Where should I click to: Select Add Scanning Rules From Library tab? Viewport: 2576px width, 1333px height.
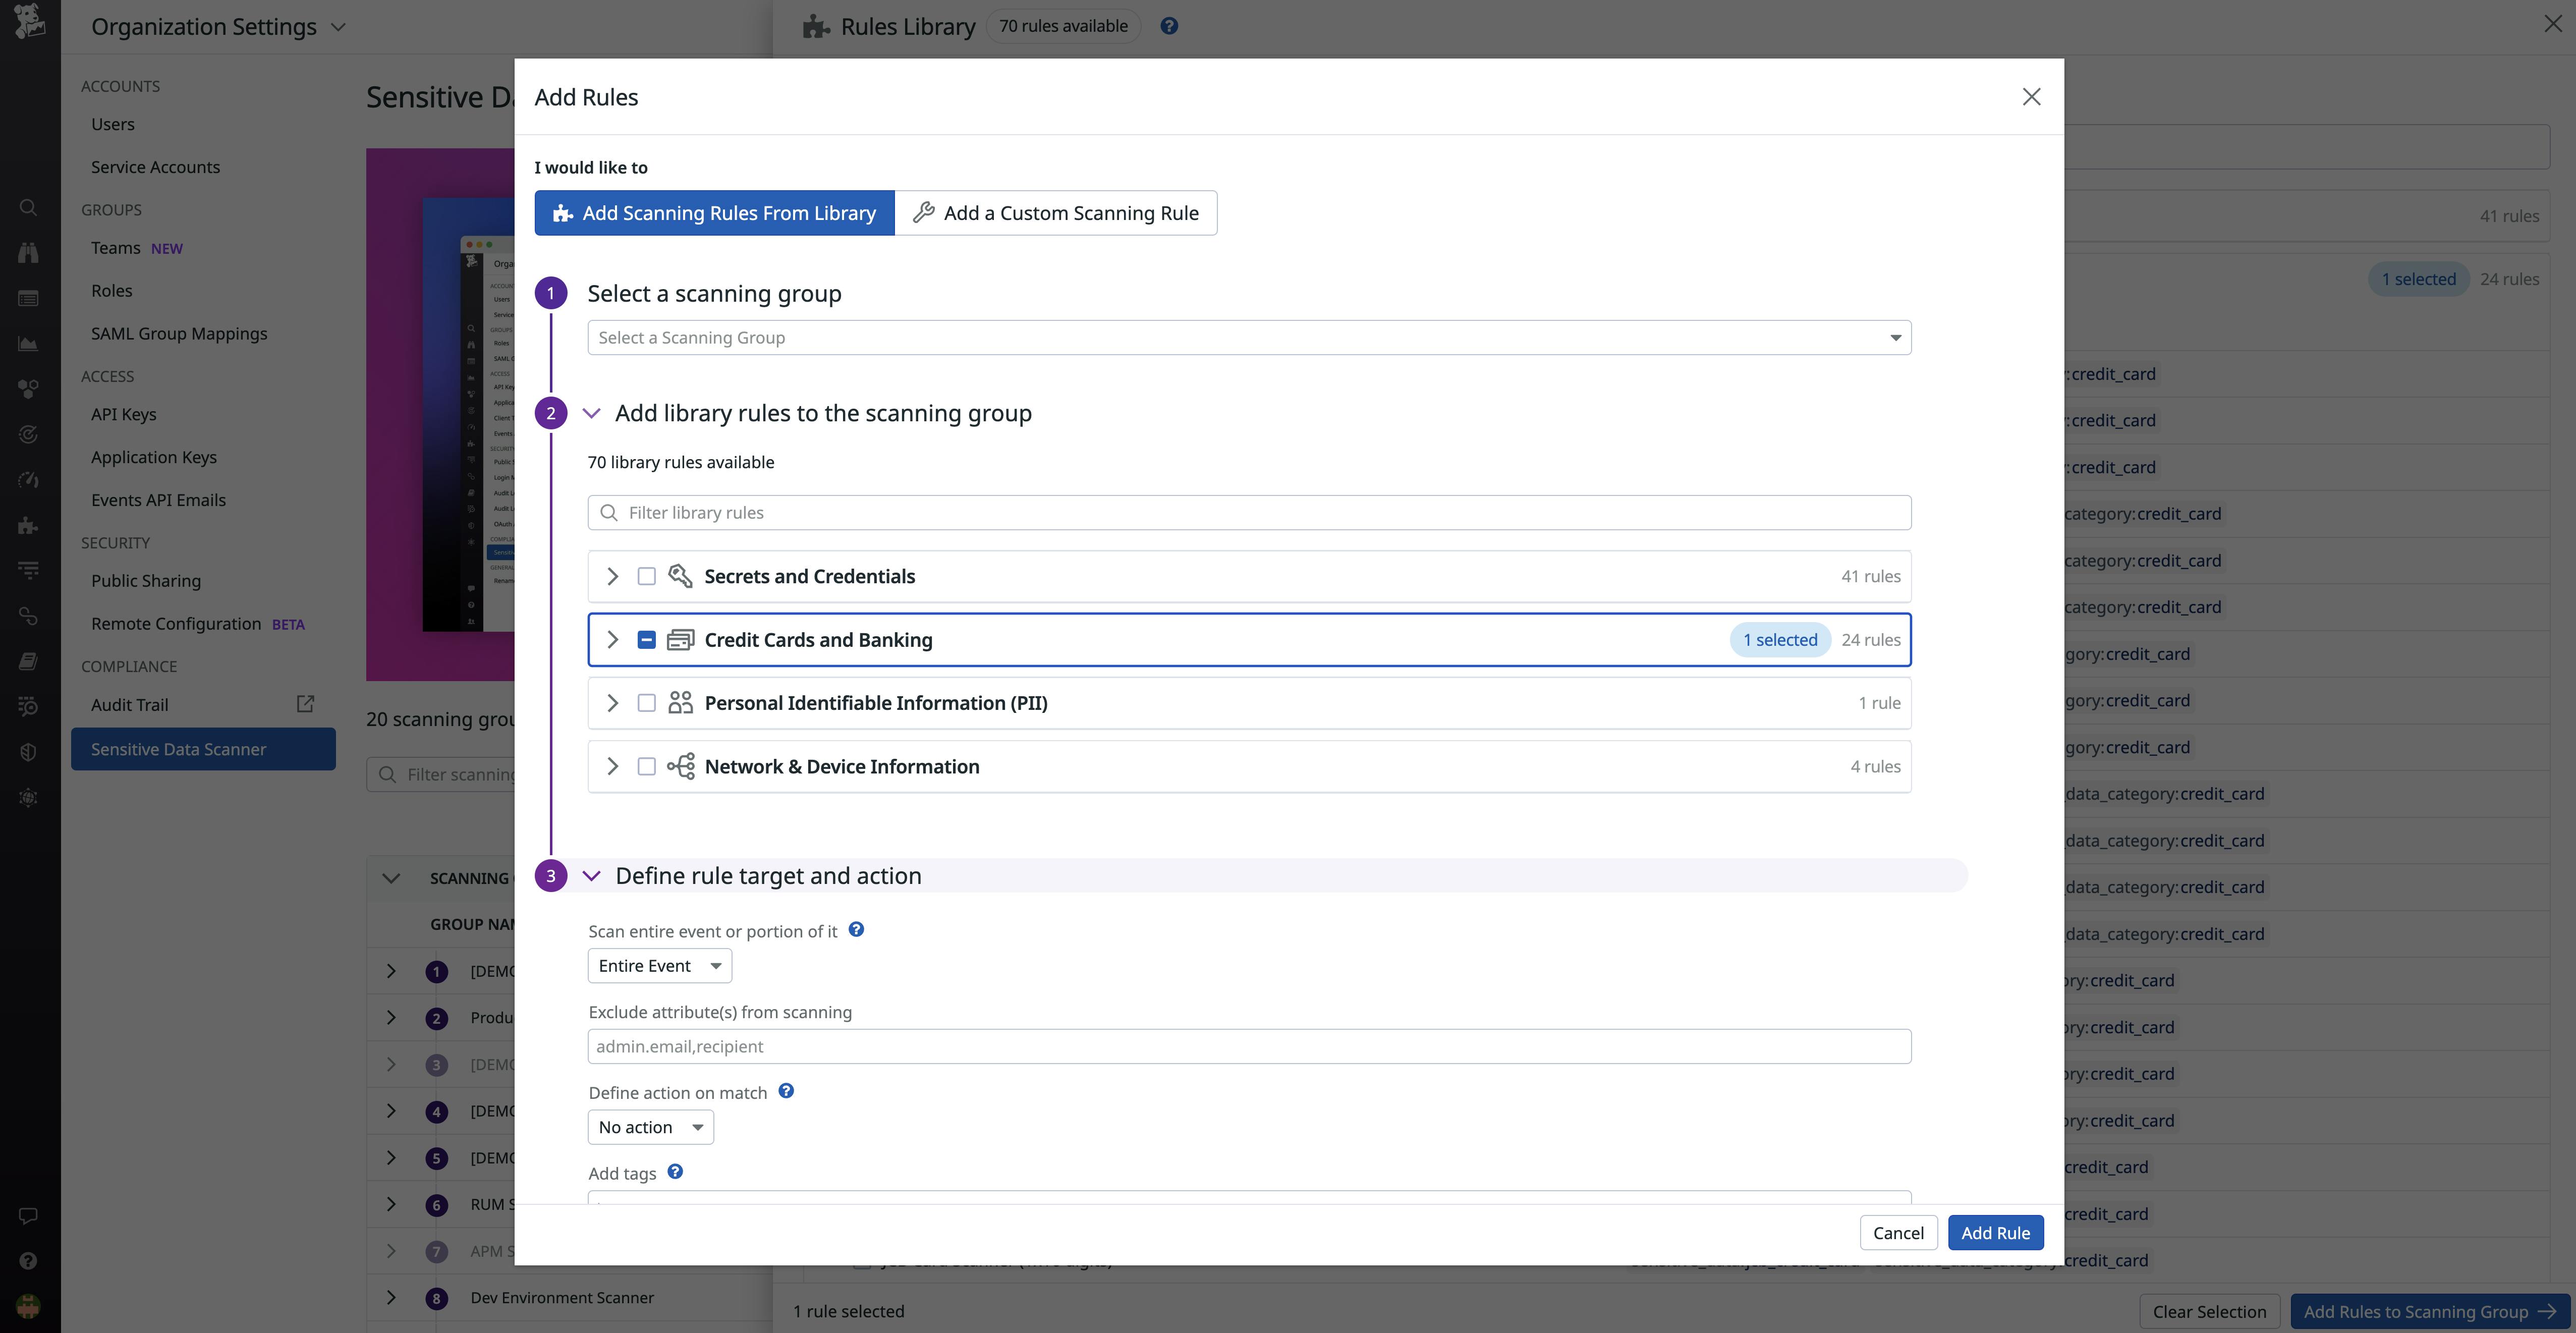714,213
